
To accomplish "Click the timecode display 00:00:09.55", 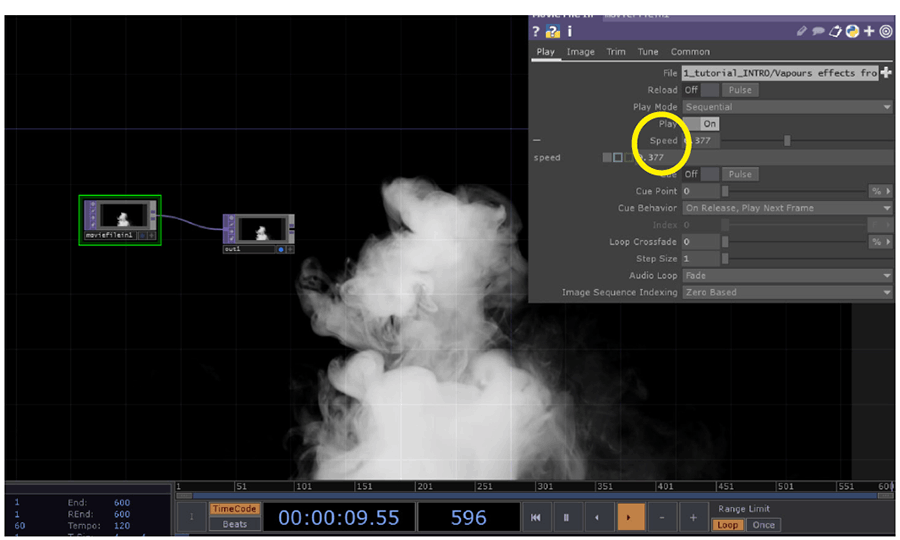I will click(339, 518).
